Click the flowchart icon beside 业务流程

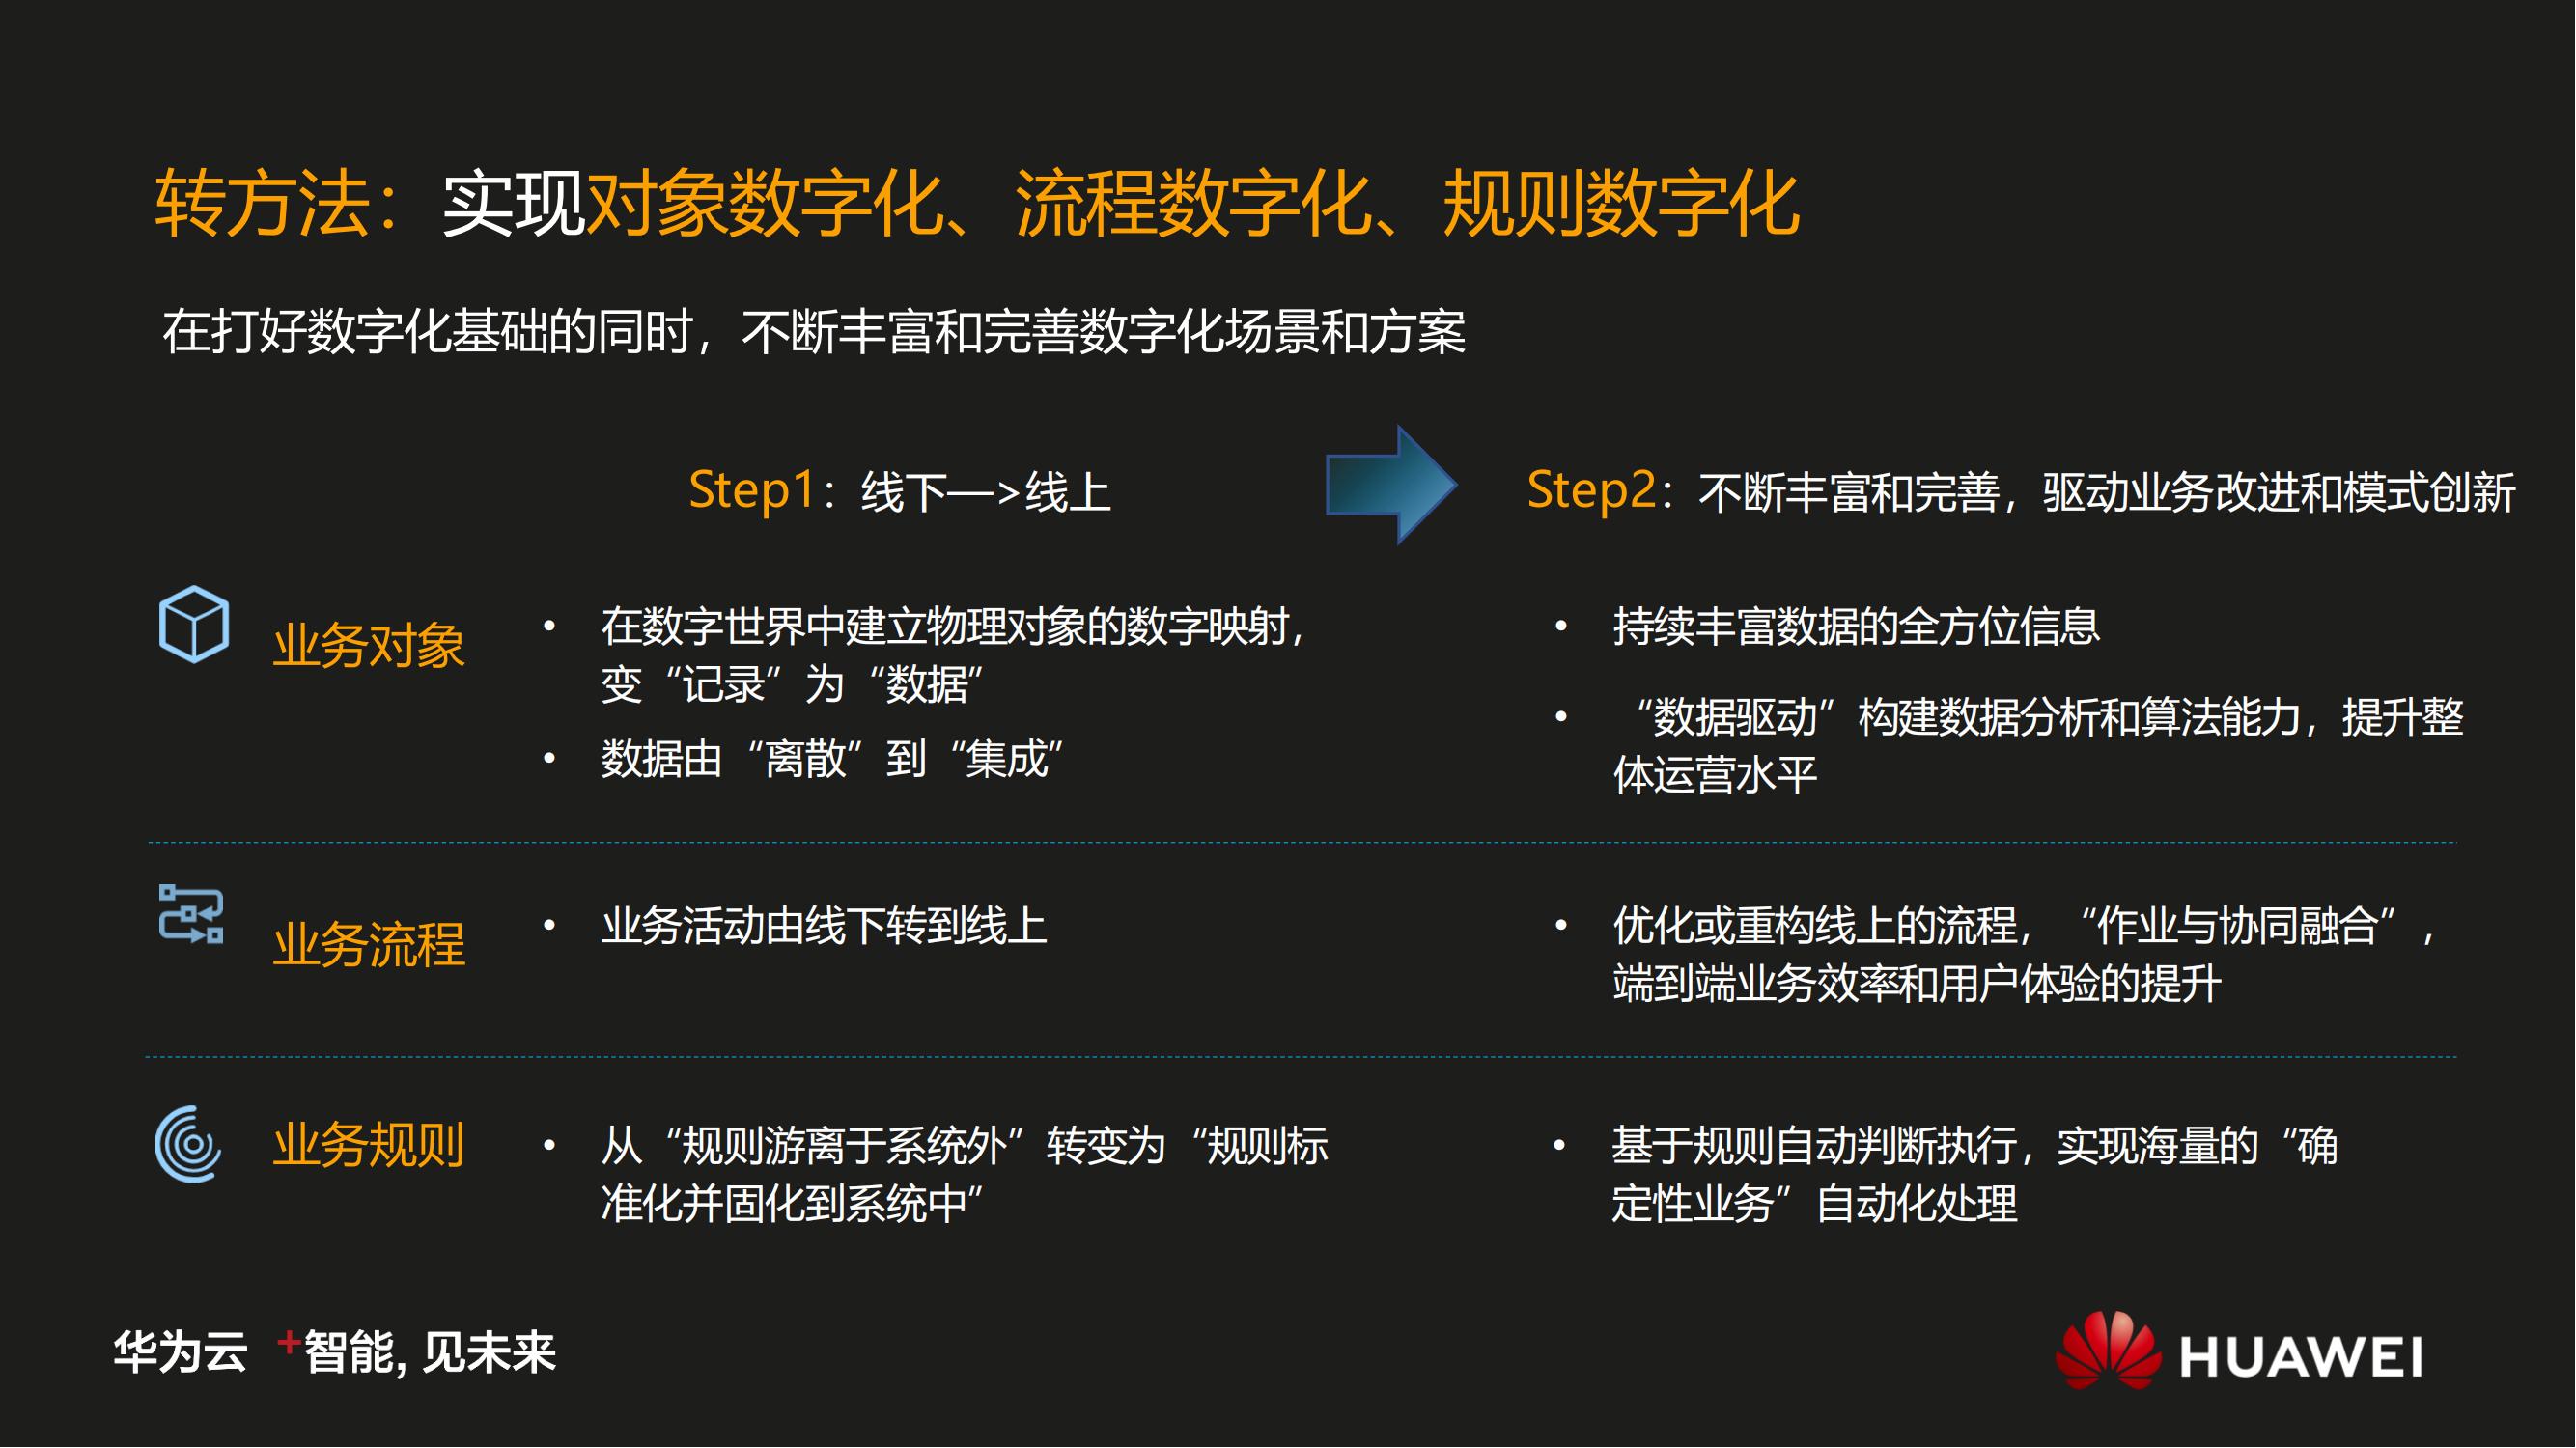pos(191,914)
